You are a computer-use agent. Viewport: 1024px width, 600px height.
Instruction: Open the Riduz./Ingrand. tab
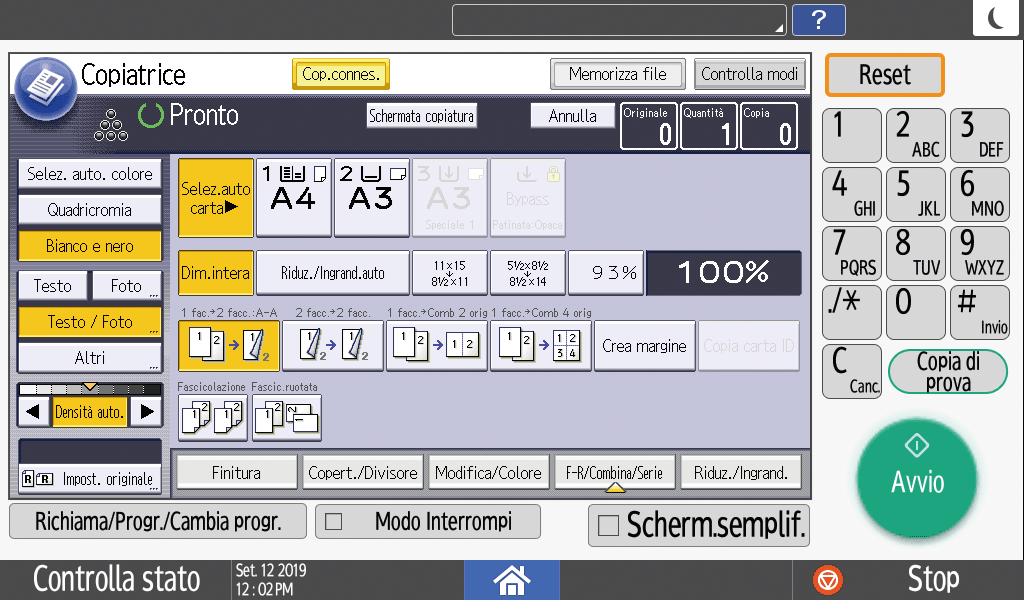[x=741, y=473]
